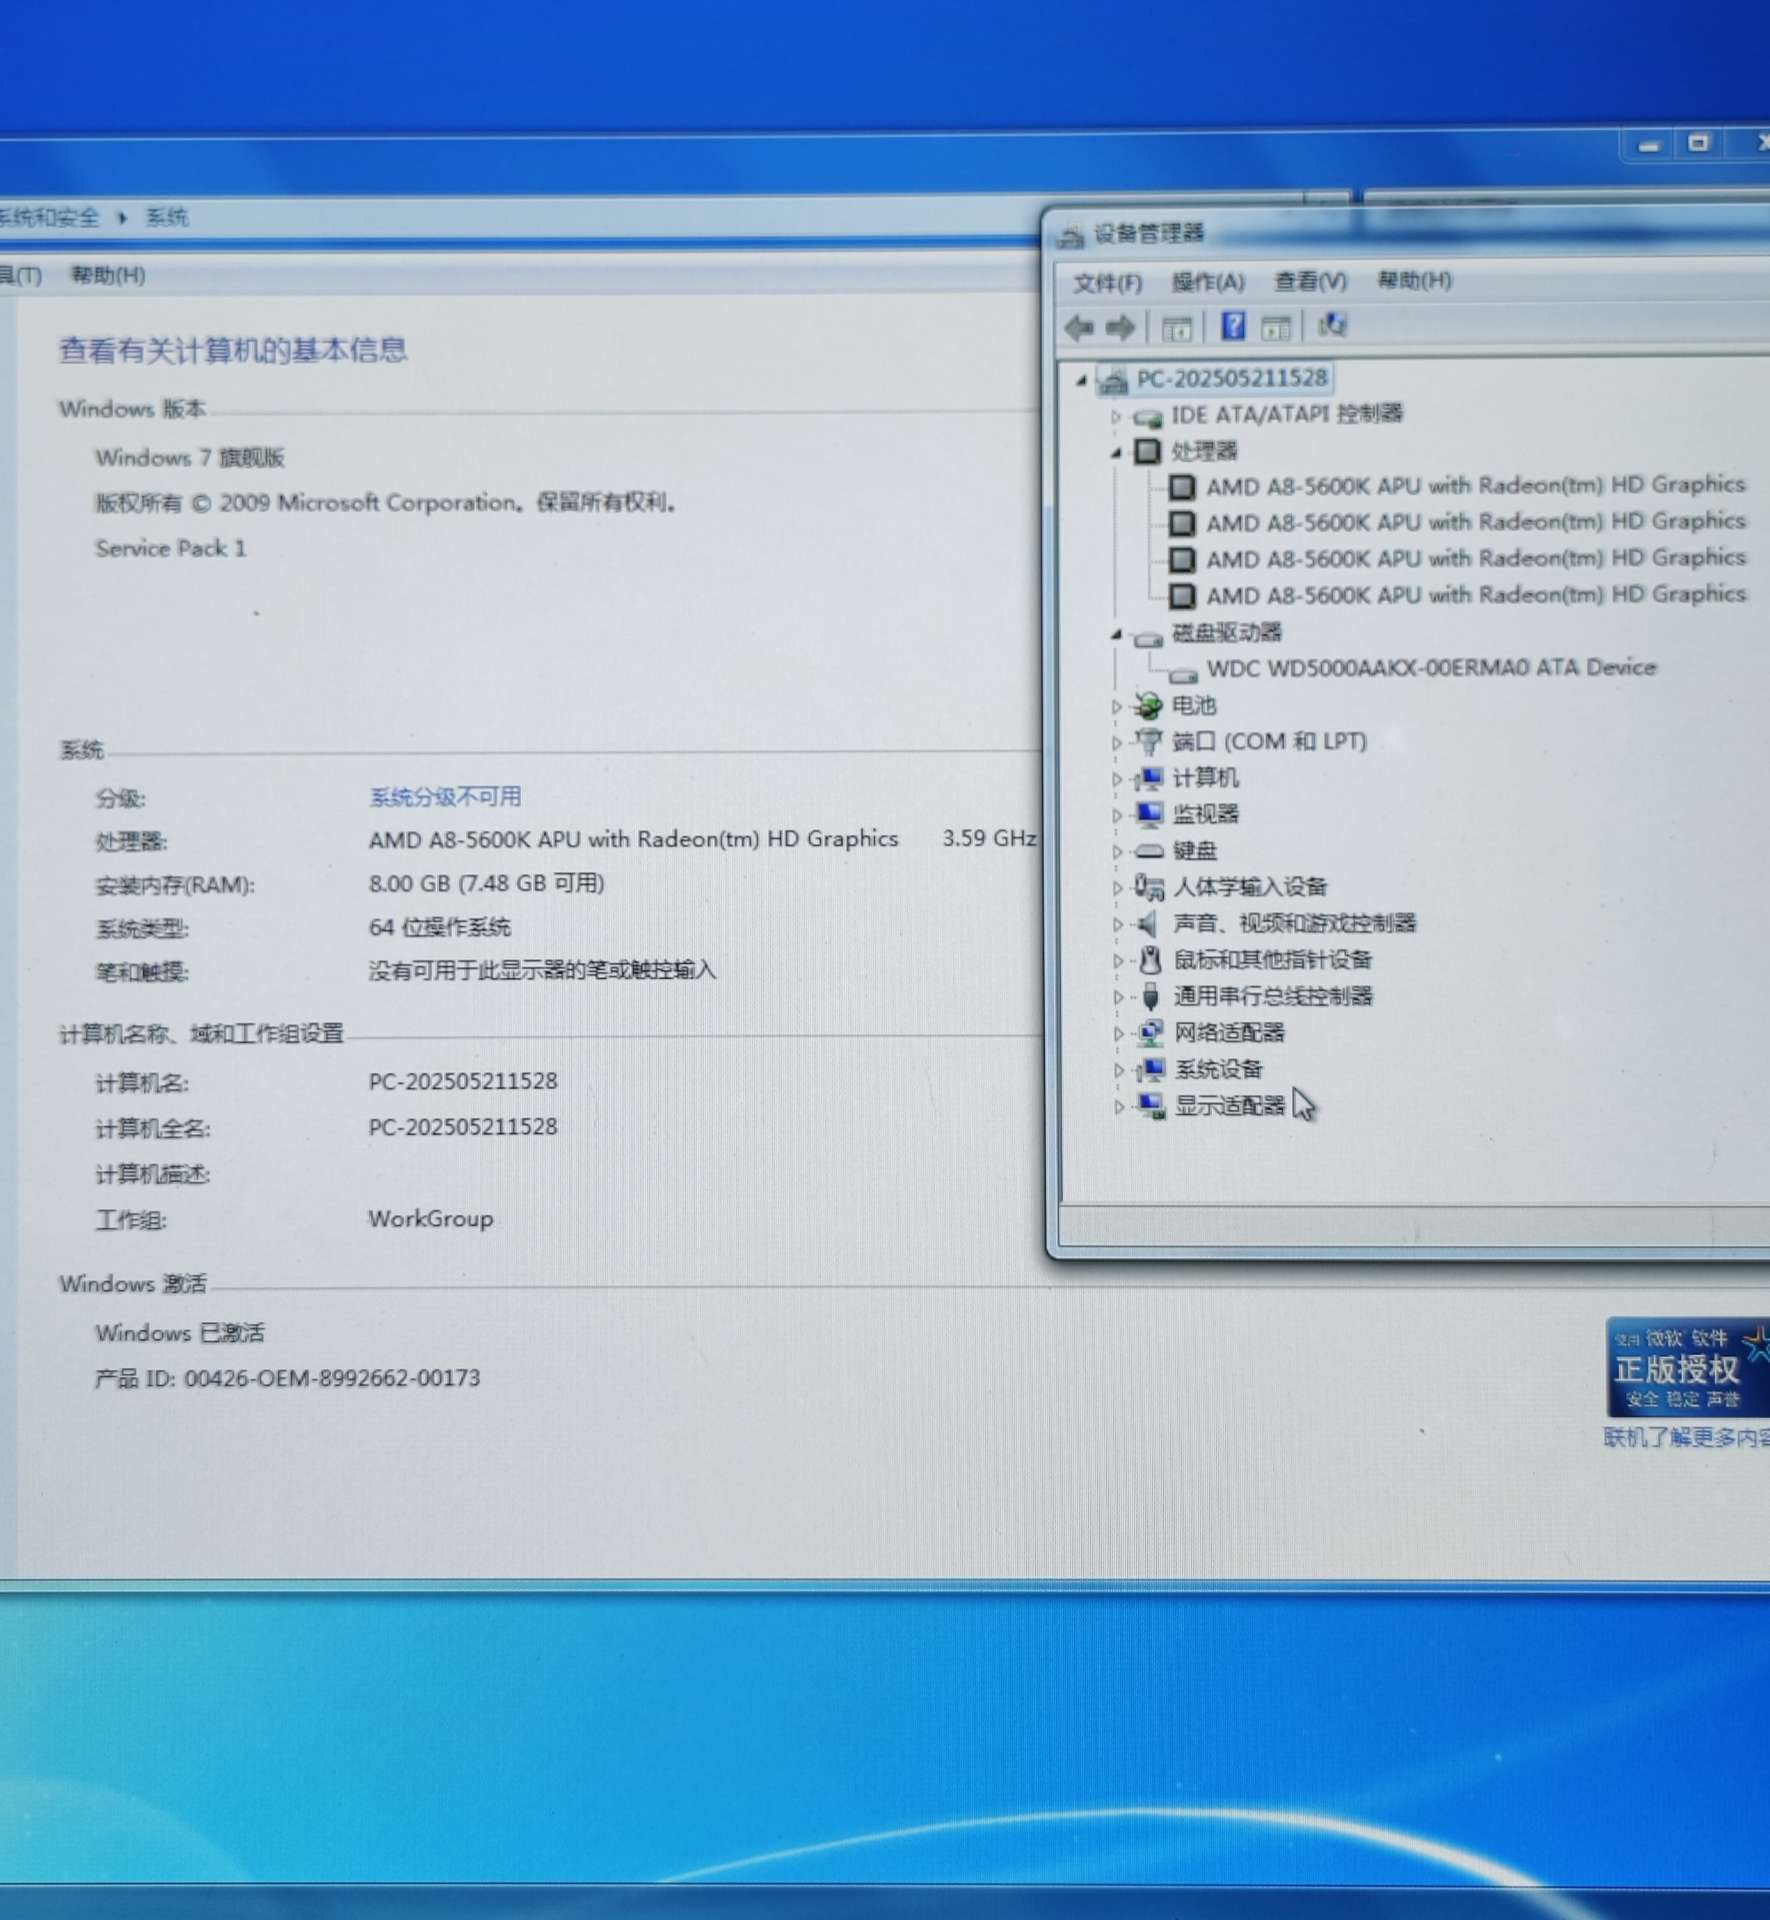Expand the 显示适配器 node

point(1118,1107)
